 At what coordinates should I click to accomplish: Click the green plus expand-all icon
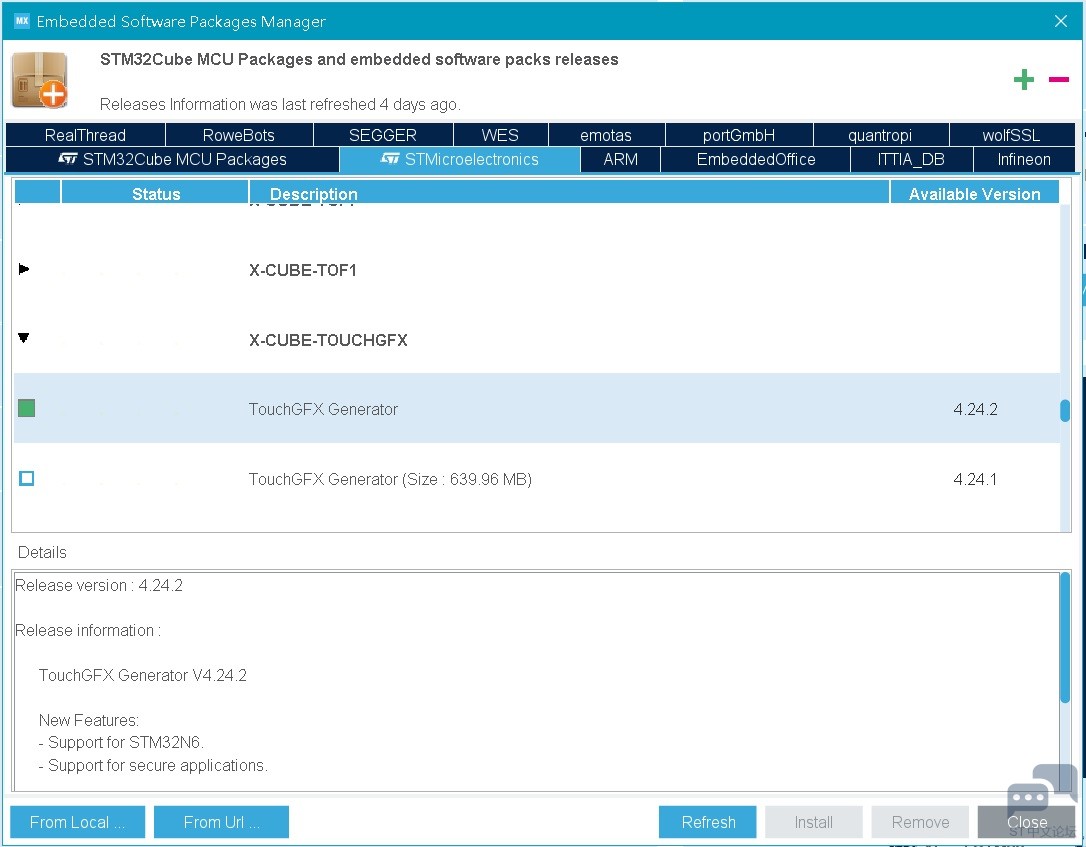[x=1023, y=80]
